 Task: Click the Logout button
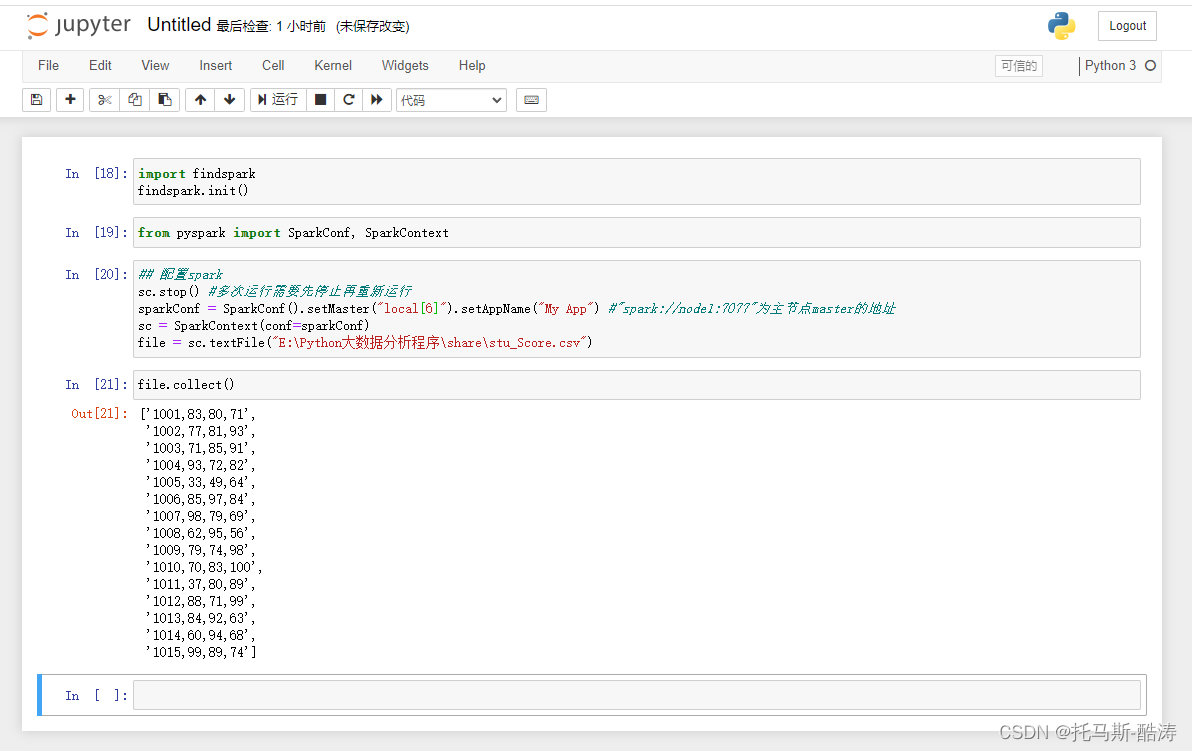coord(1127,25)
